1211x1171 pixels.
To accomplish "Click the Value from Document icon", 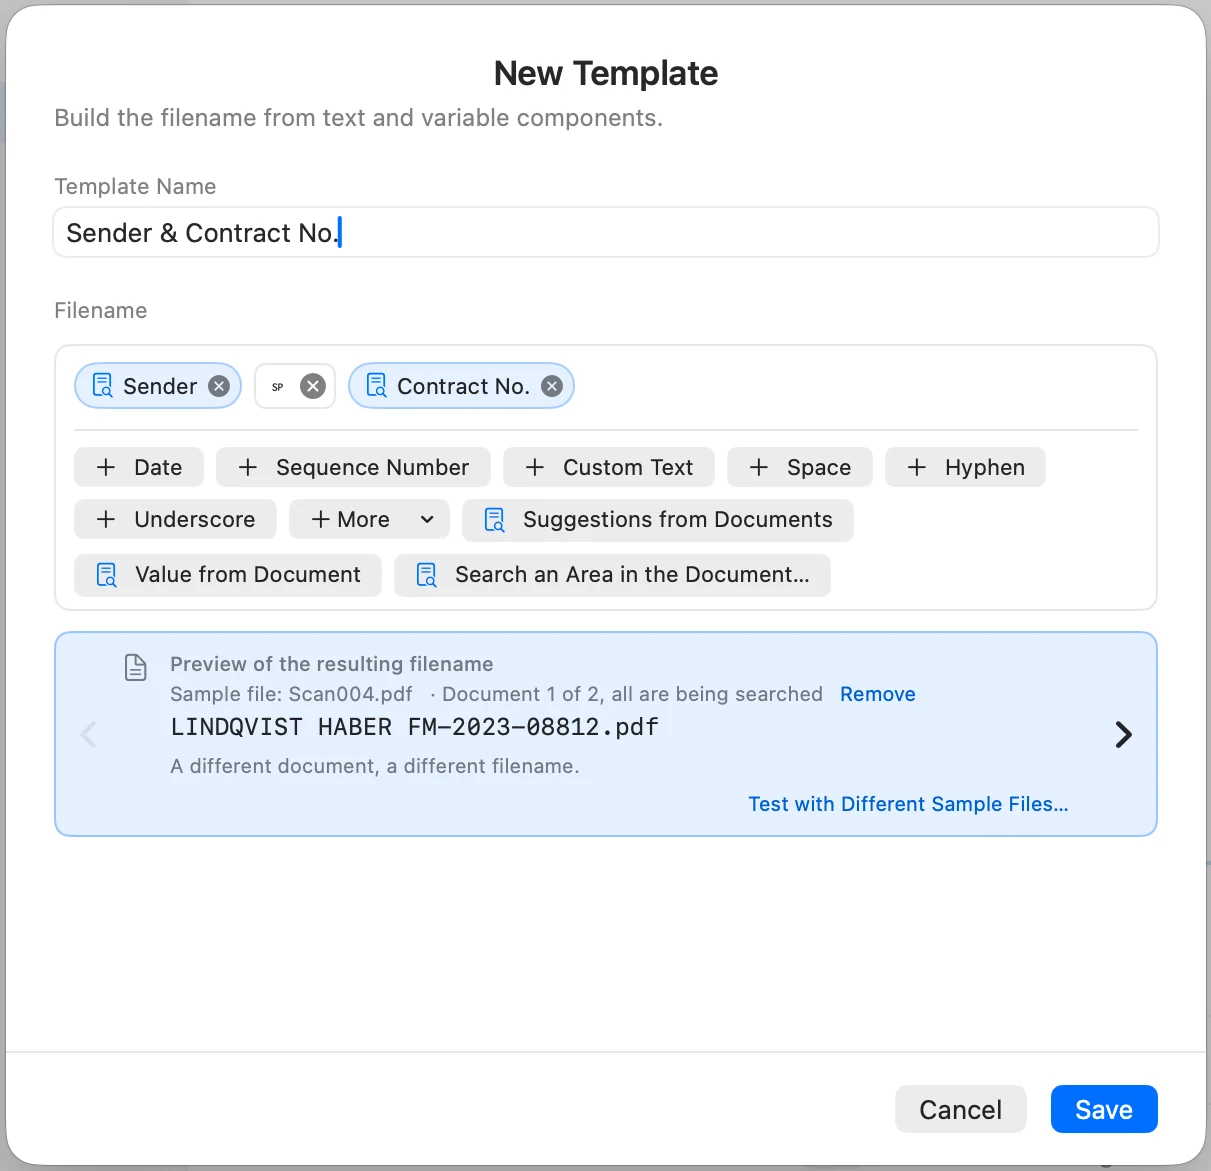I will pos(106,575).
